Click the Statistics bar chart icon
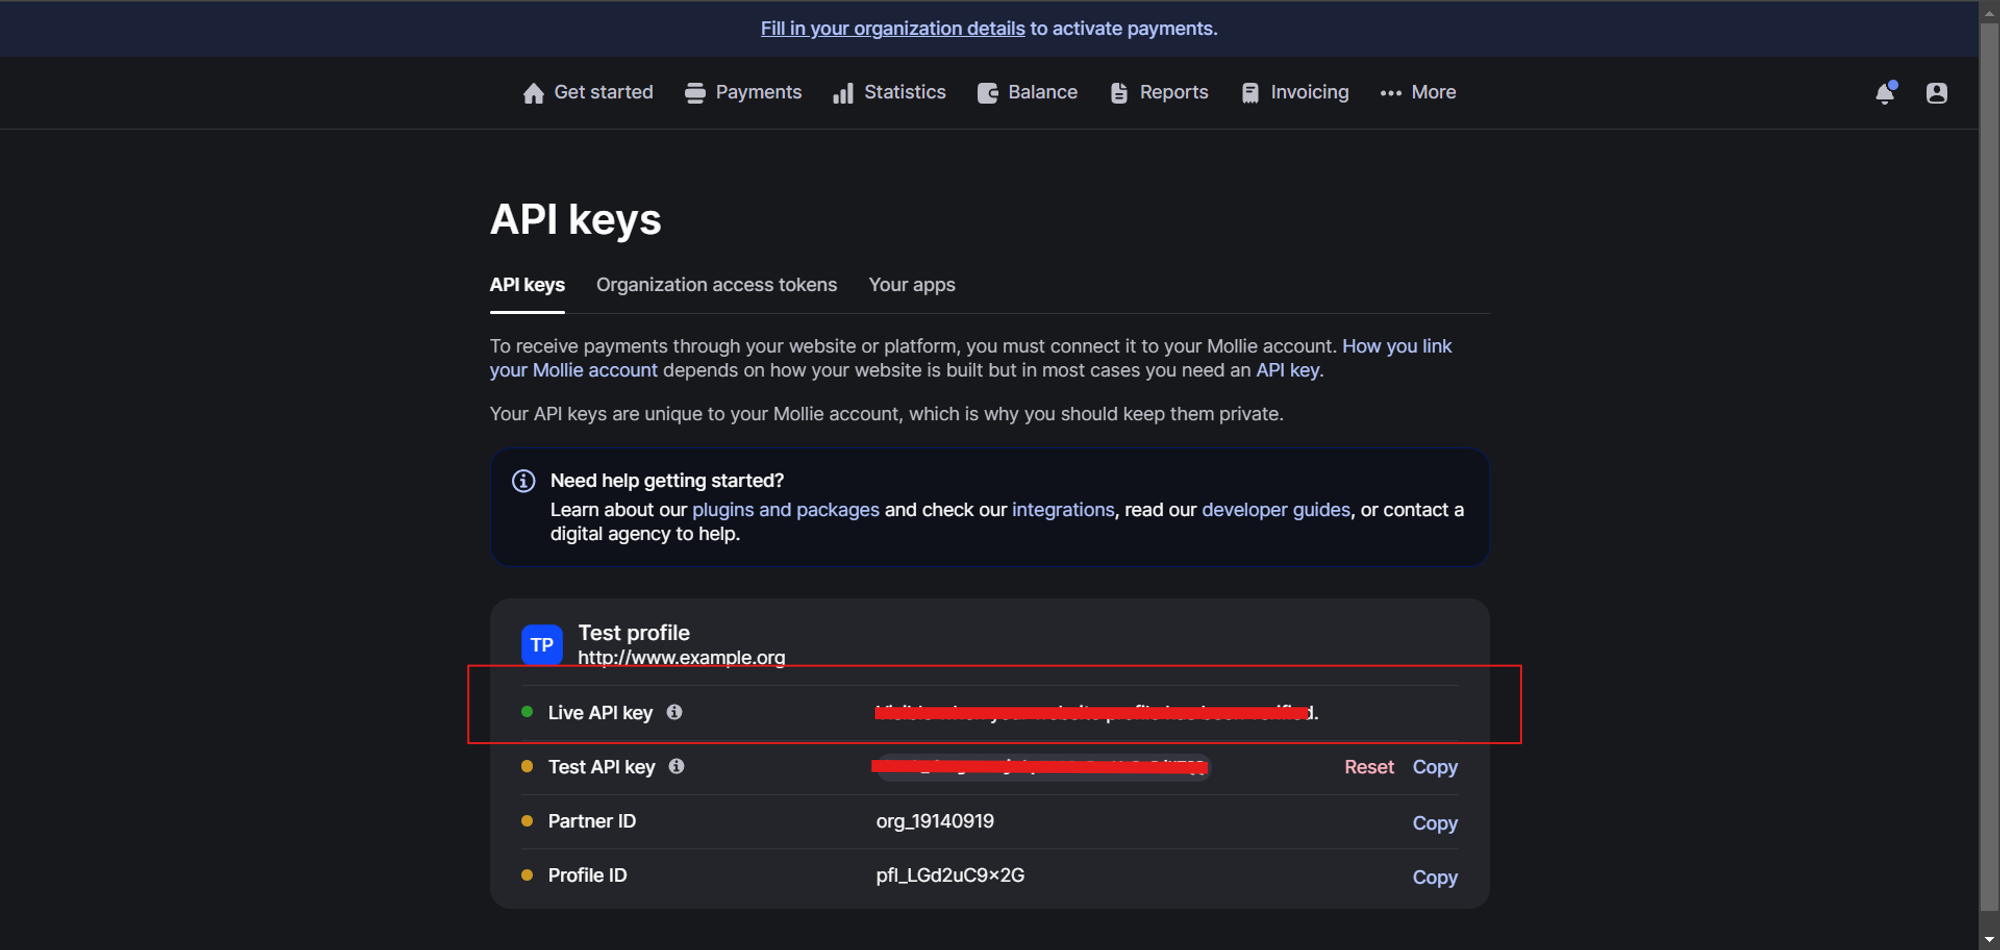This screenshot has width=2000, height=950. pos(843,93)
